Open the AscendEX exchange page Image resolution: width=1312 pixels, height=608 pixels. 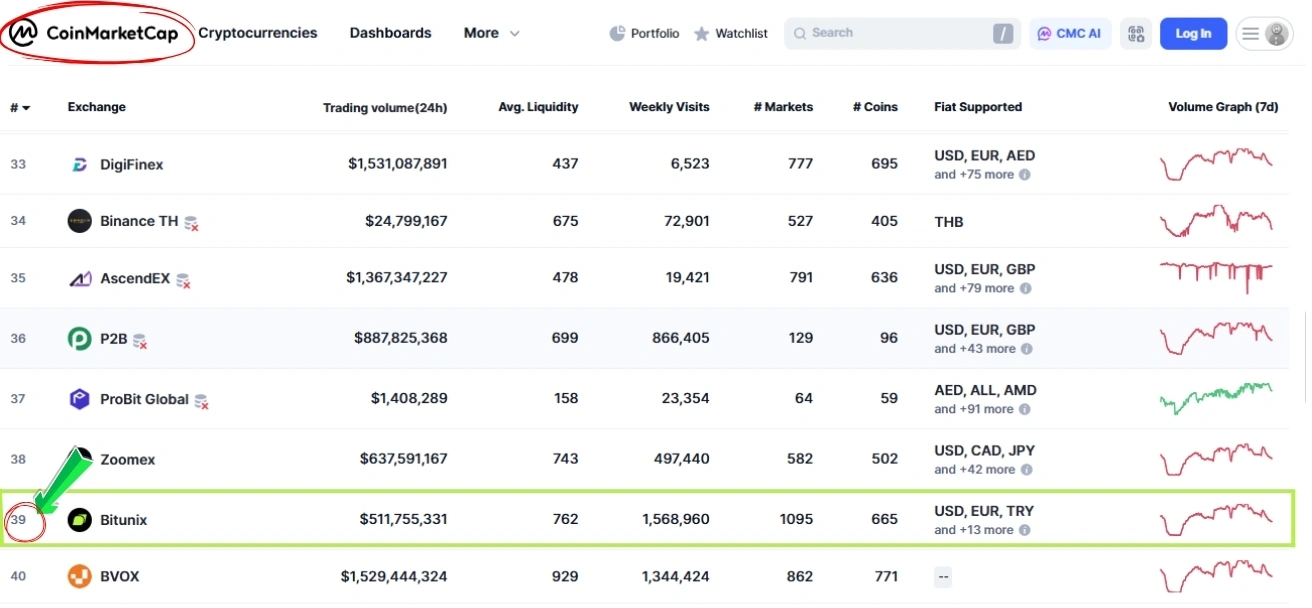click(135, 278)
